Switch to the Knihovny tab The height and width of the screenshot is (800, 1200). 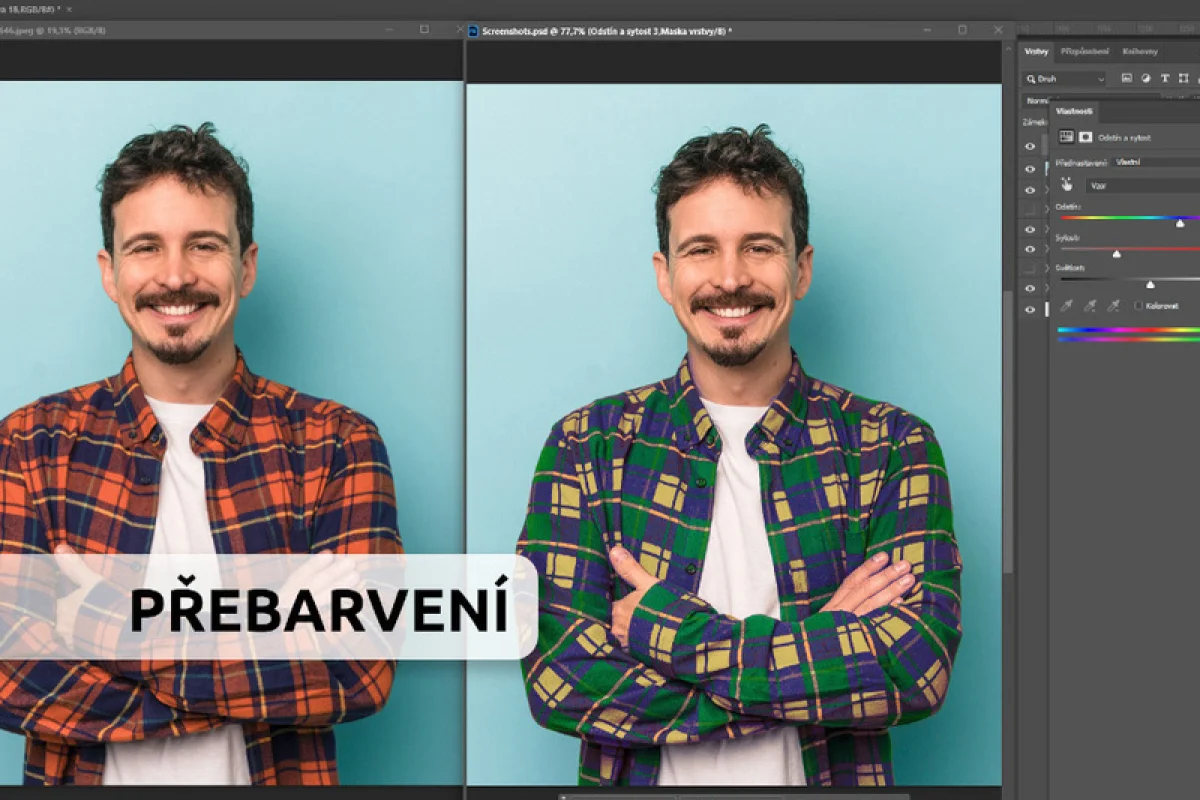tap(1140, 51)
